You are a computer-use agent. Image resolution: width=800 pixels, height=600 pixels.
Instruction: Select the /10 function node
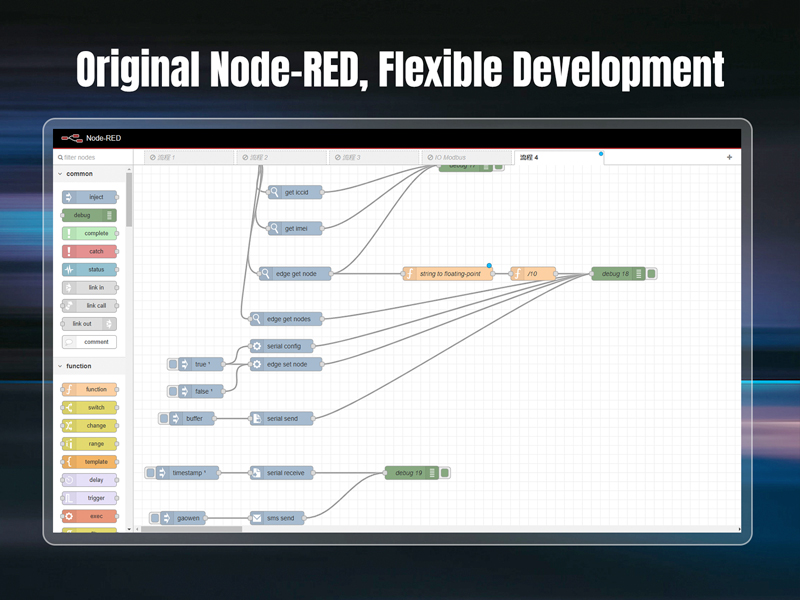coord(533,274)
